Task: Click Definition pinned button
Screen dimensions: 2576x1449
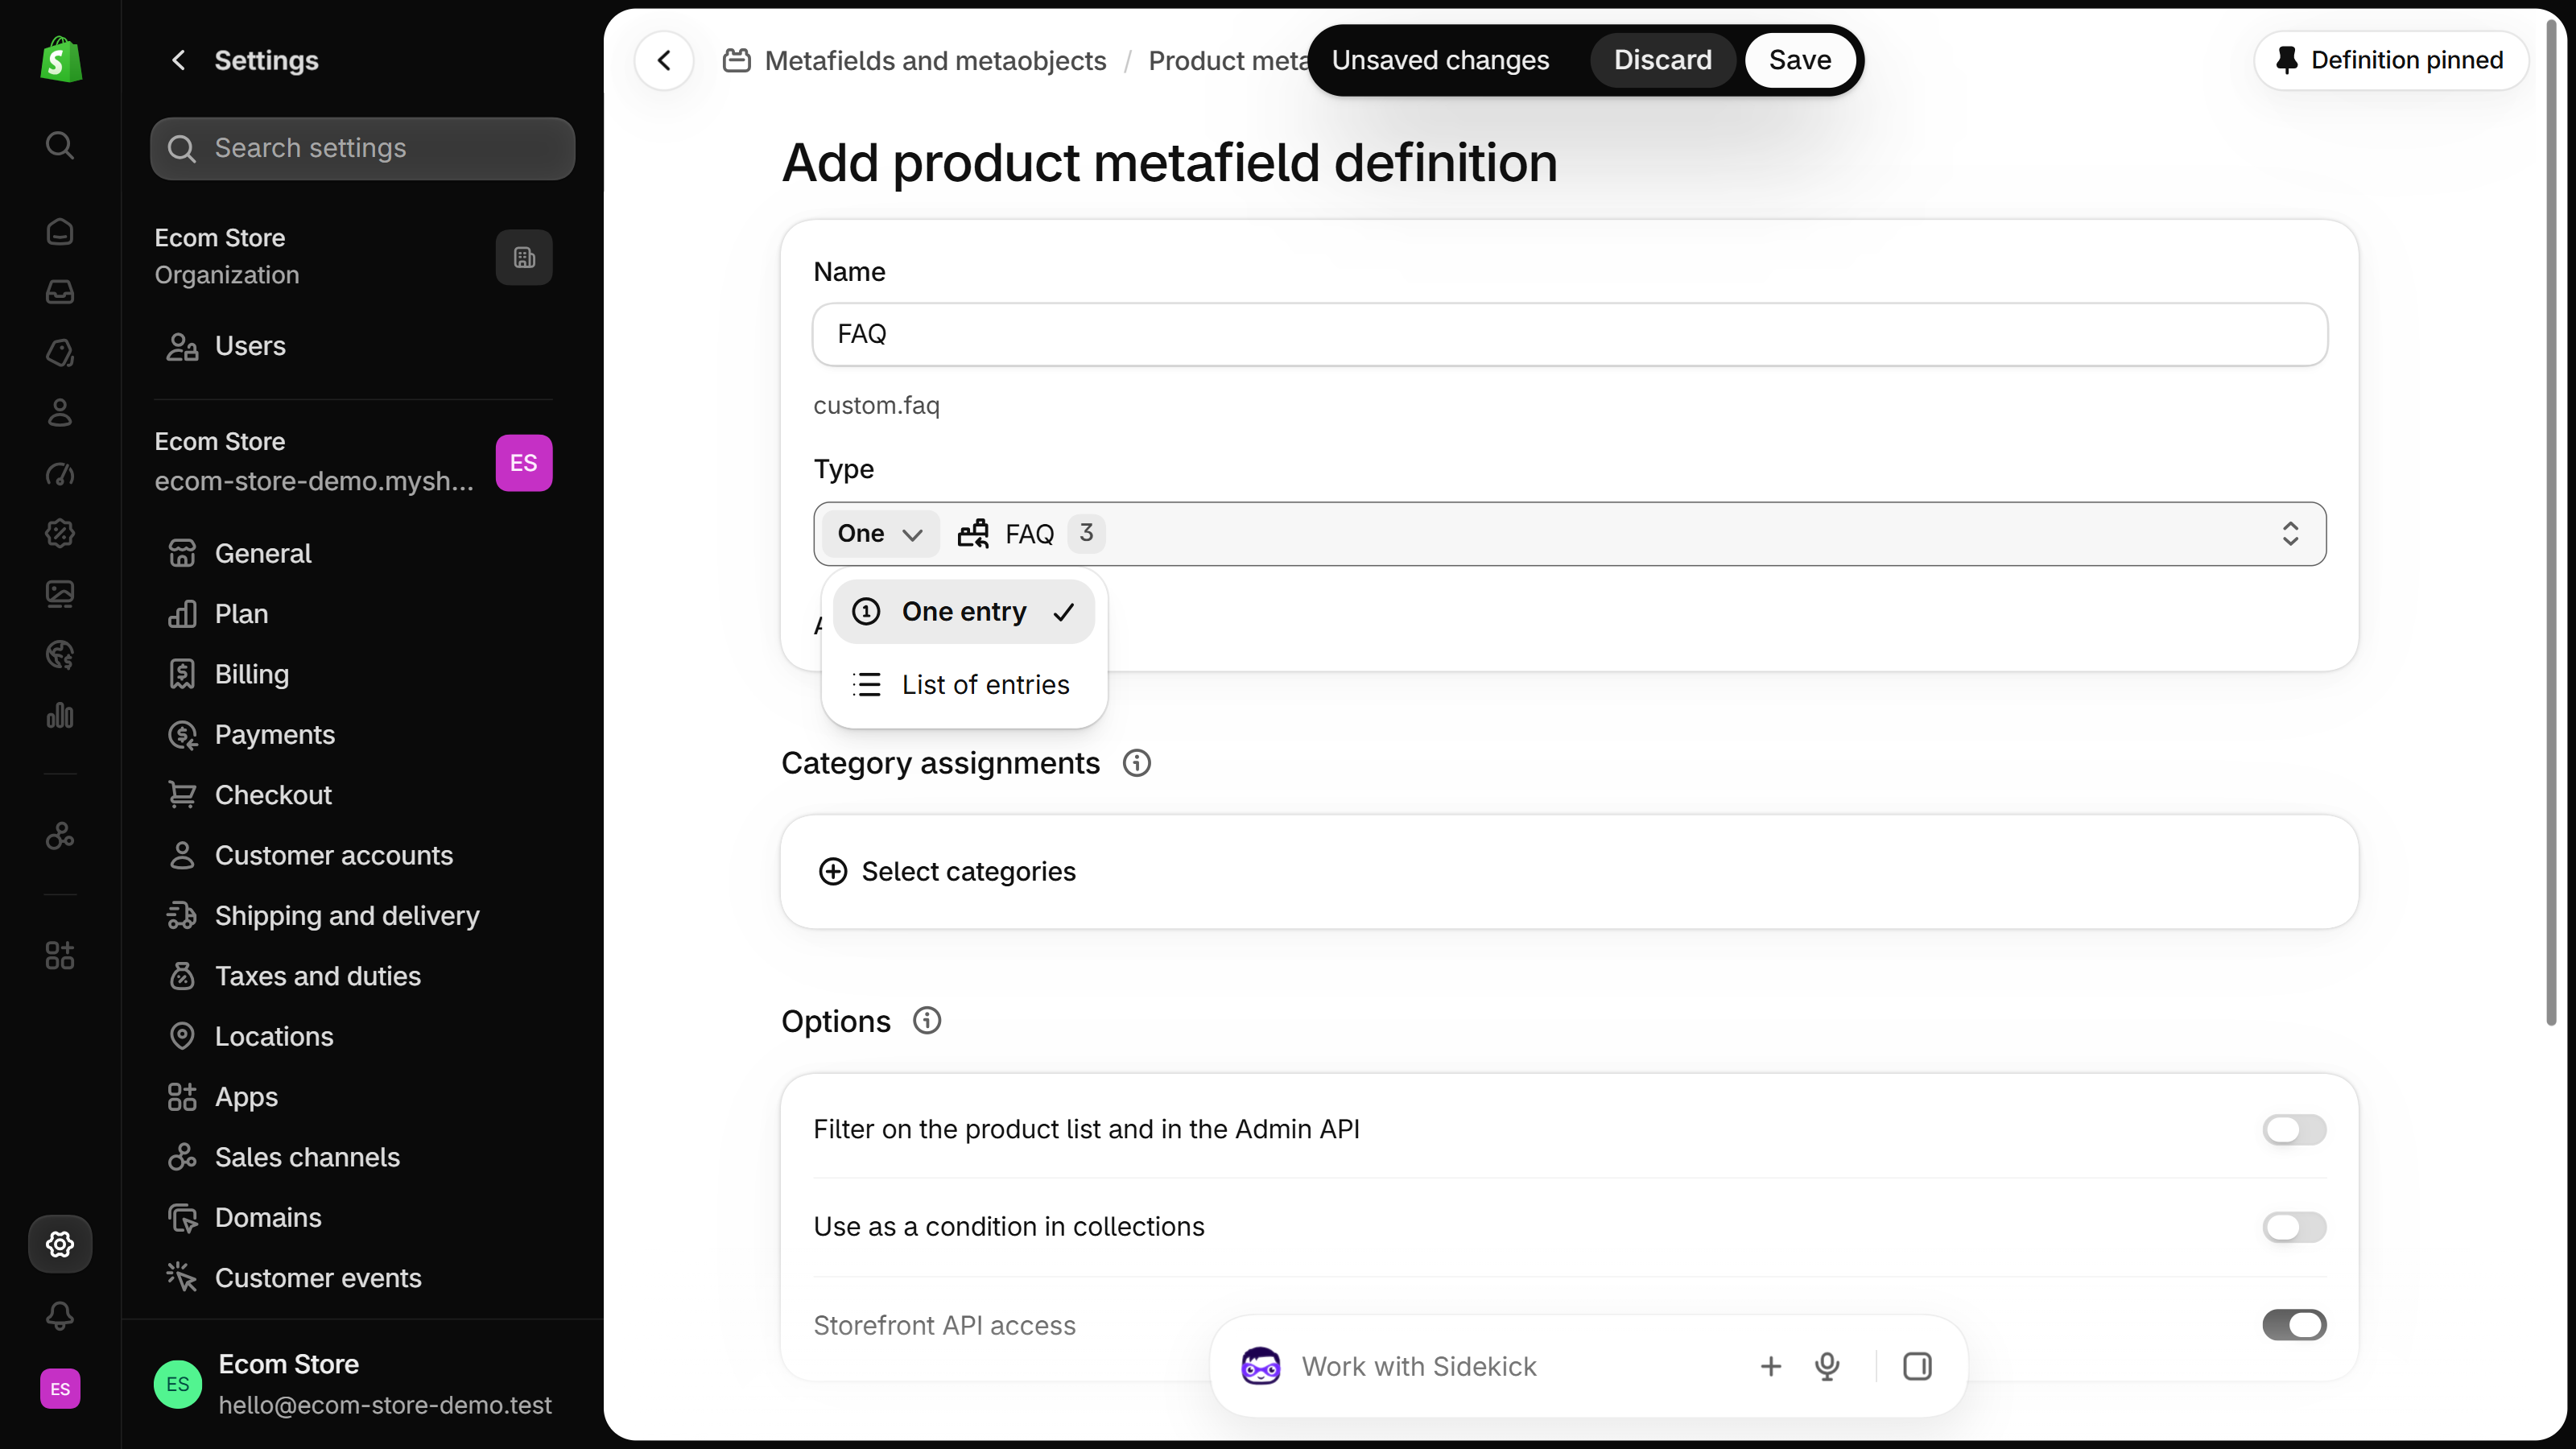Action: 2391,60
